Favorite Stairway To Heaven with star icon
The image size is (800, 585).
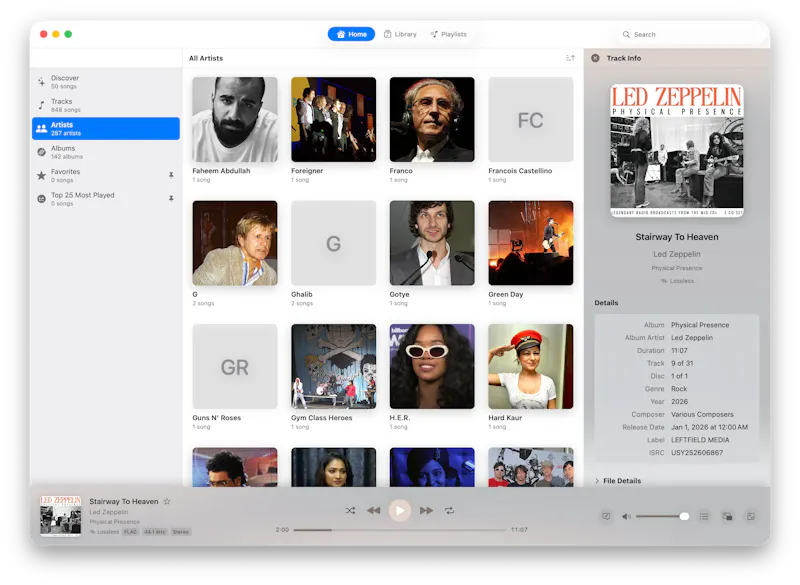(167, 501)
